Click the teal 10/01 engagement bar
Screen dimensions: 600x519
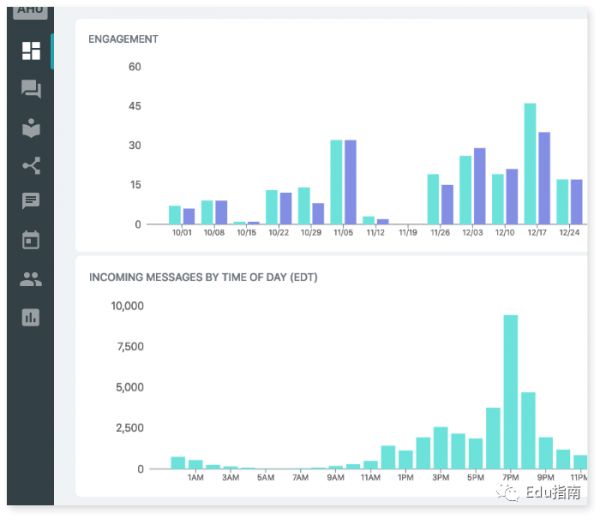(x=175, y=215)
